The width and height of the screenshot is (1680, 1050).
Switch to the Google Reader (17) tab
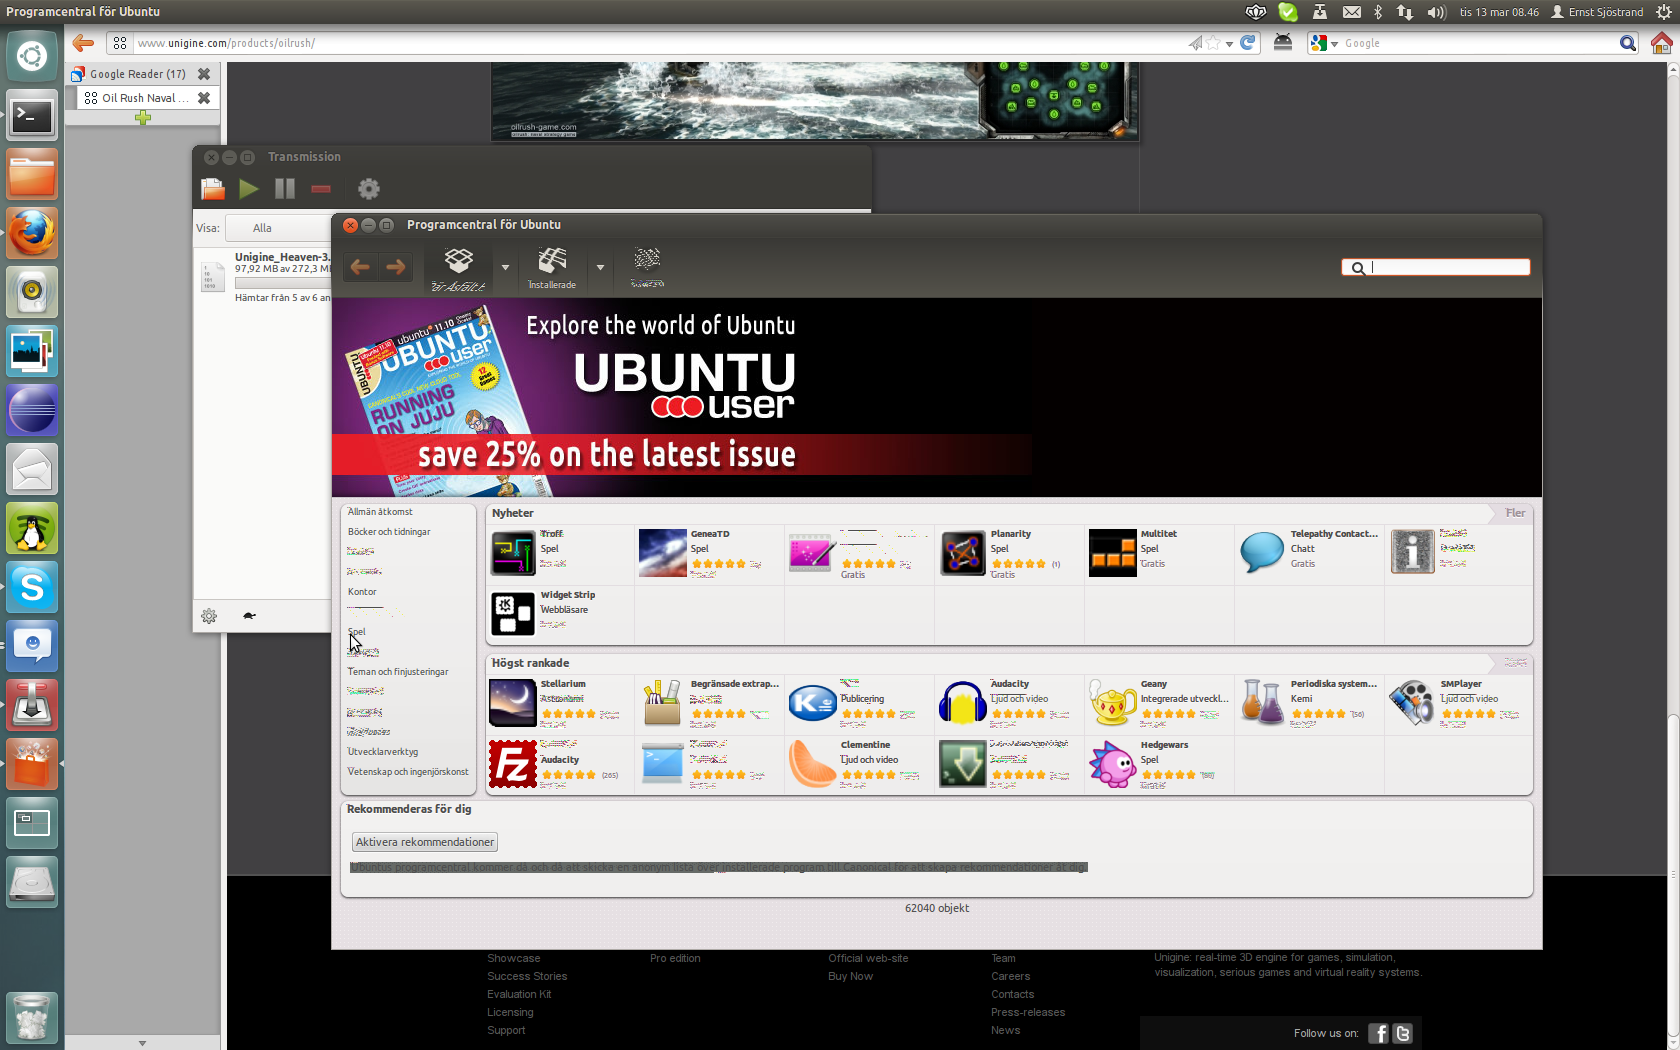point(137,74)
